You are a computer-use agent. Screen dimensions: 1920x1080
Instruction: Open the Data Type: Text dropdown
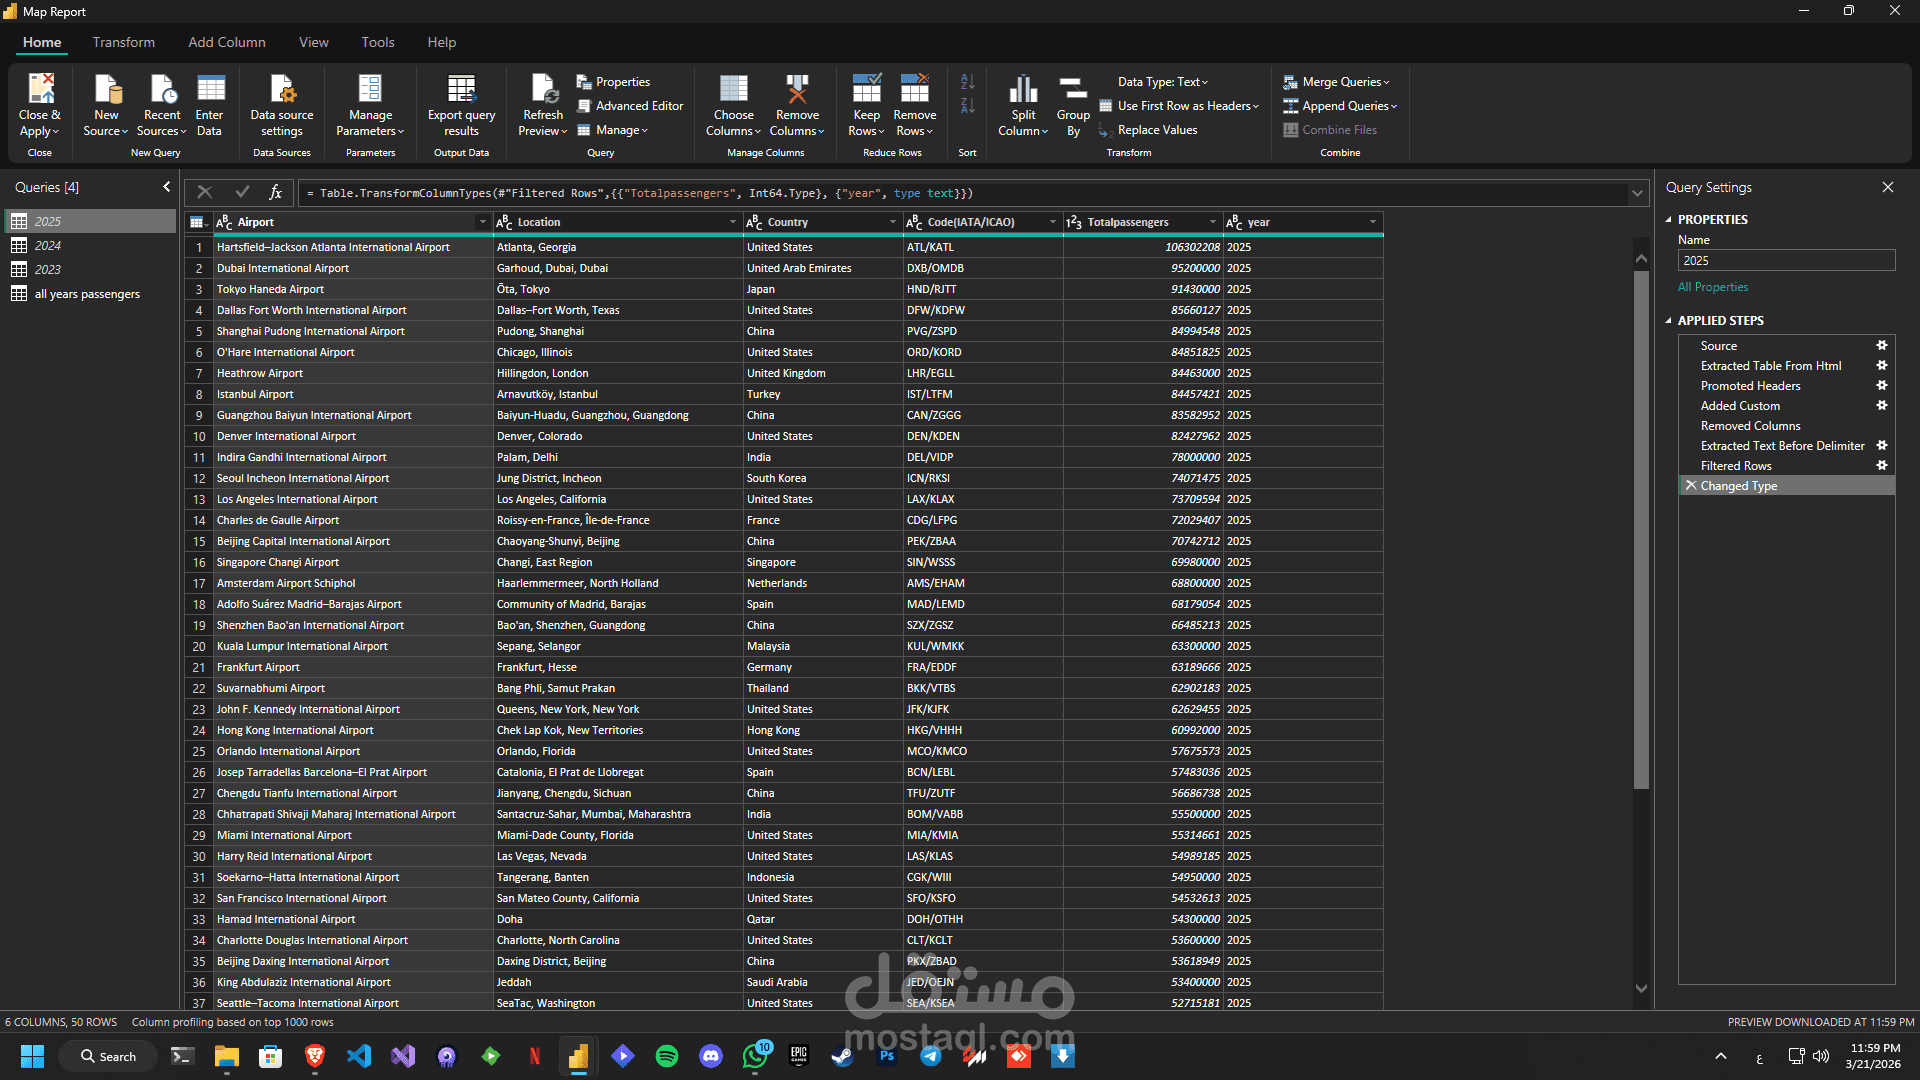[1163, 82]
